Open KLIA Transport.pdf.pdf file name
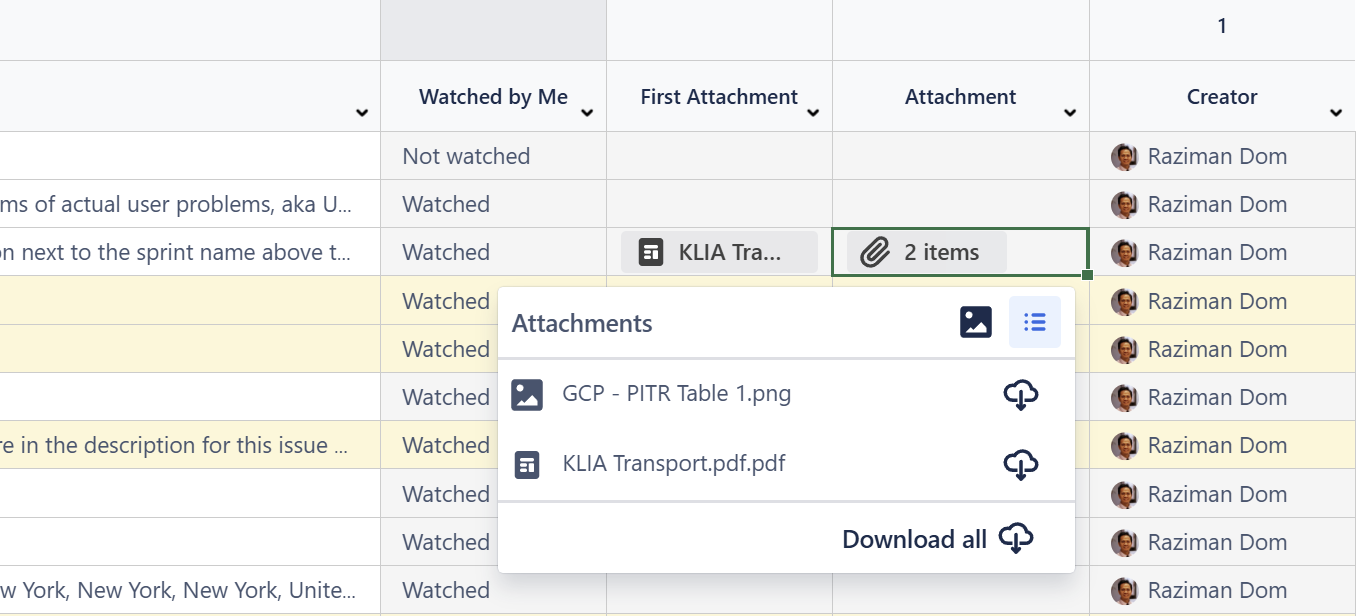 673,464
